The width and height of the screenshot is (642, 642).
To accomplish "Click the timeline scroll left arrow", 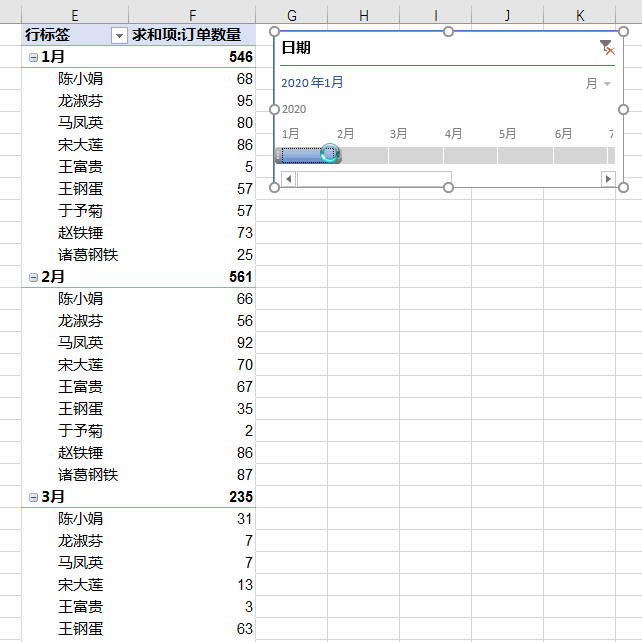I will [x=289, y=179].
